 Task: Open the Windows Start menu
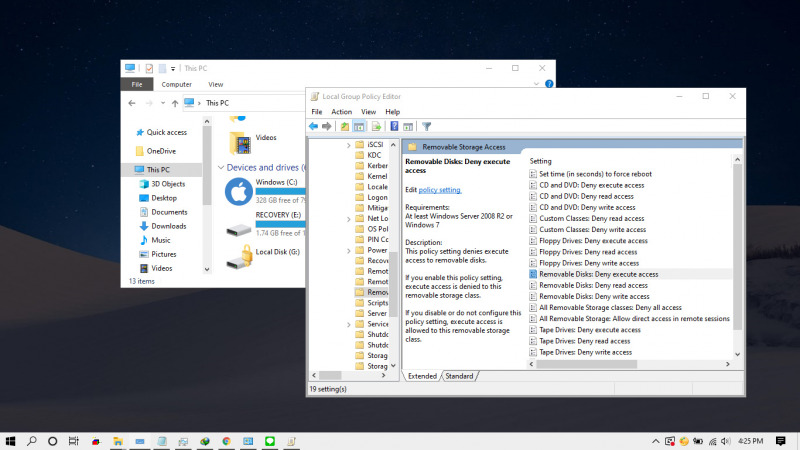[x=10, y=441]
